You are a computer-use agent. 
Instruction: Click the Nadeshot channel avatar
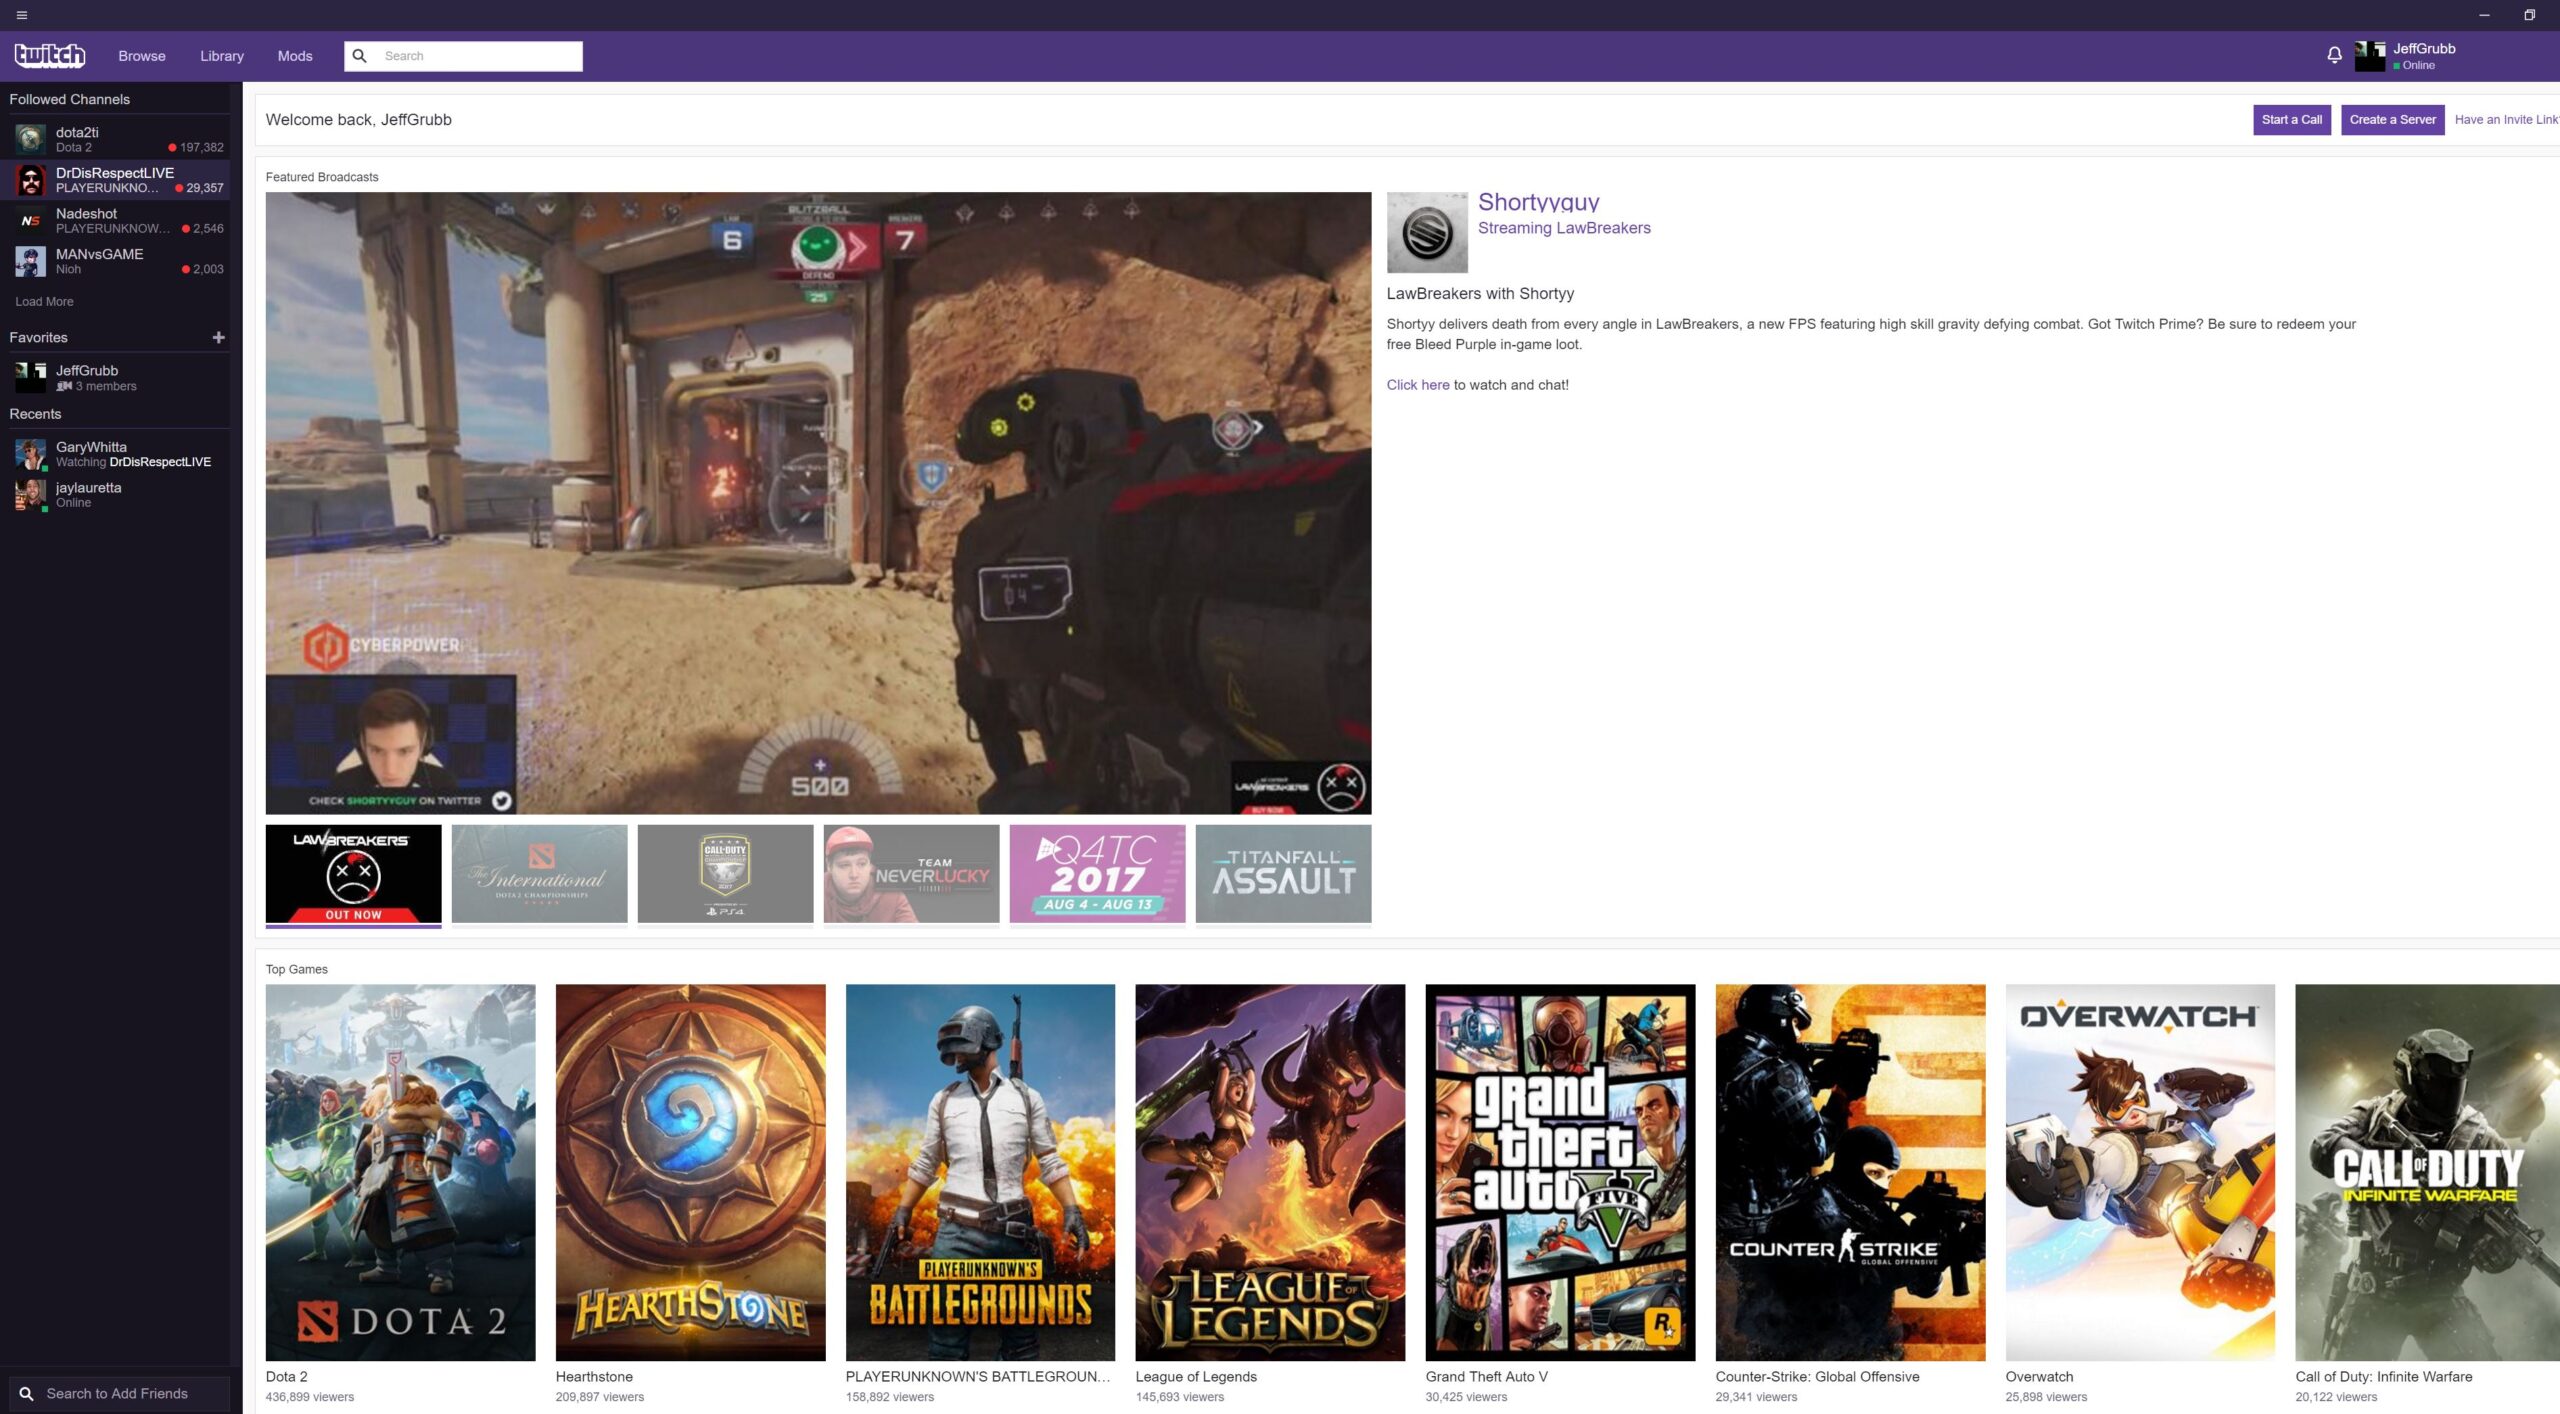(30, 220)
